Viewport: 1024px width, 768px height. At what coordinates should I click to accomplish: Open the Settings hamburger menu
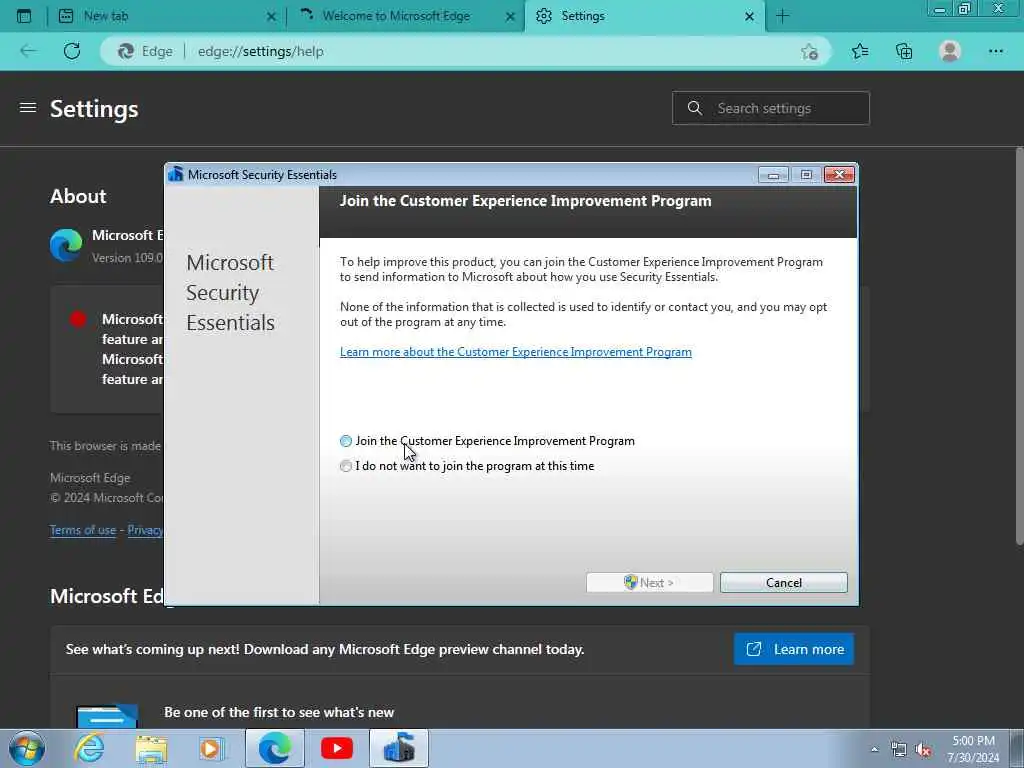[x=27, y=107]
